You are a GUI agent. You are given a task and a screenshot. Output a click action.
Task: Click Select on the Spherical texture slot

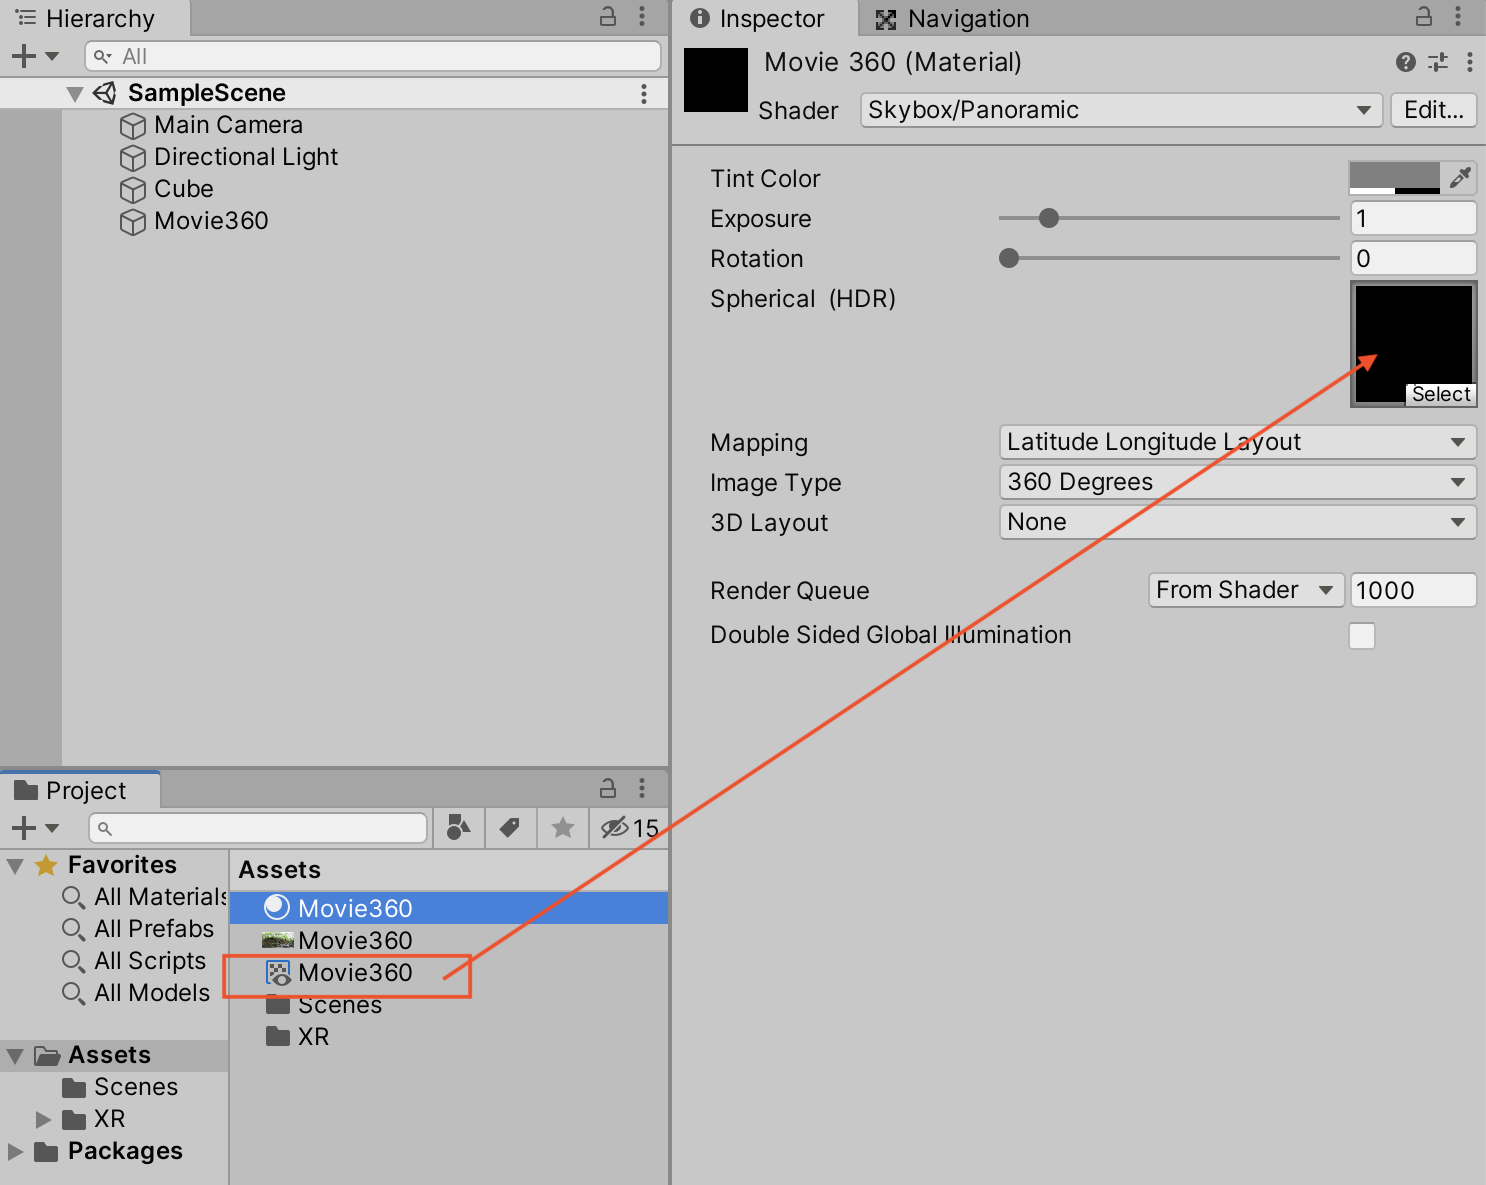point(1440,394)
